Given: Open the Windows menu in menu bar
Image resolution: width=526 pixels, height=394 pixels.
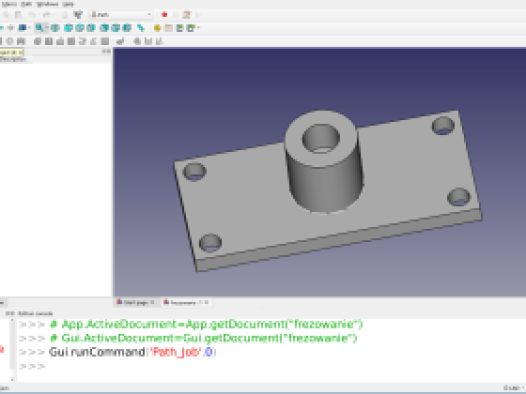Looking at the screenshot, I should click(x=47, y=4).
